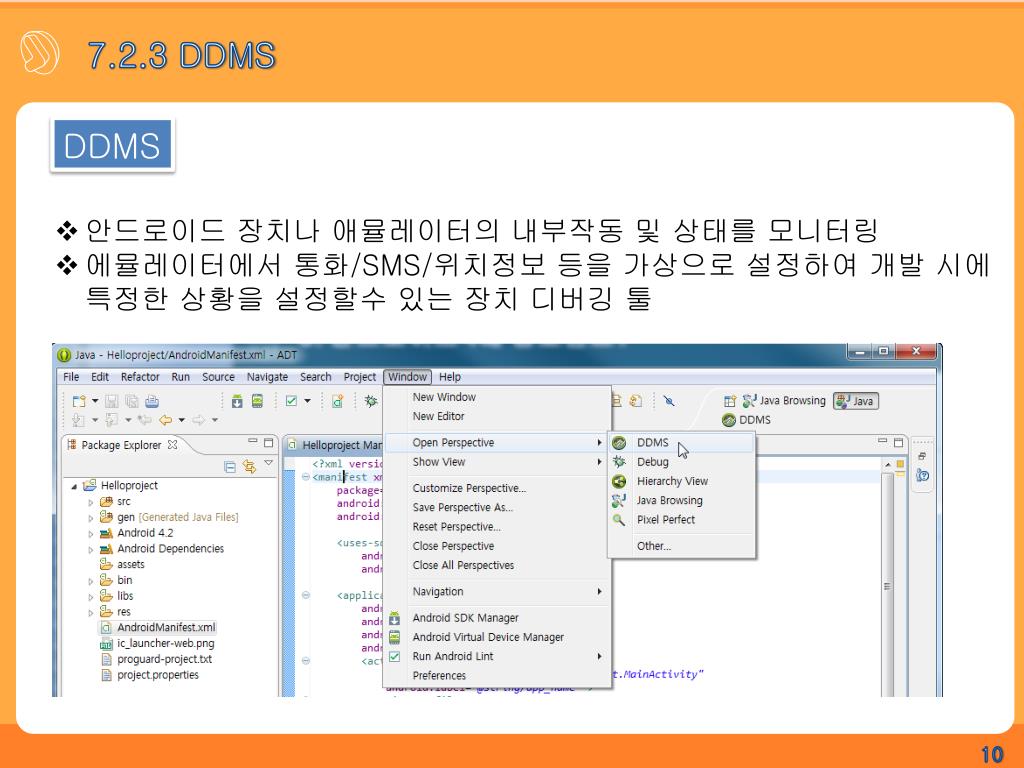The width and height of the screenshot is (1024, 768).
Task: Choose Open Perspective in Window menu
Action: [x=496, y=443]
